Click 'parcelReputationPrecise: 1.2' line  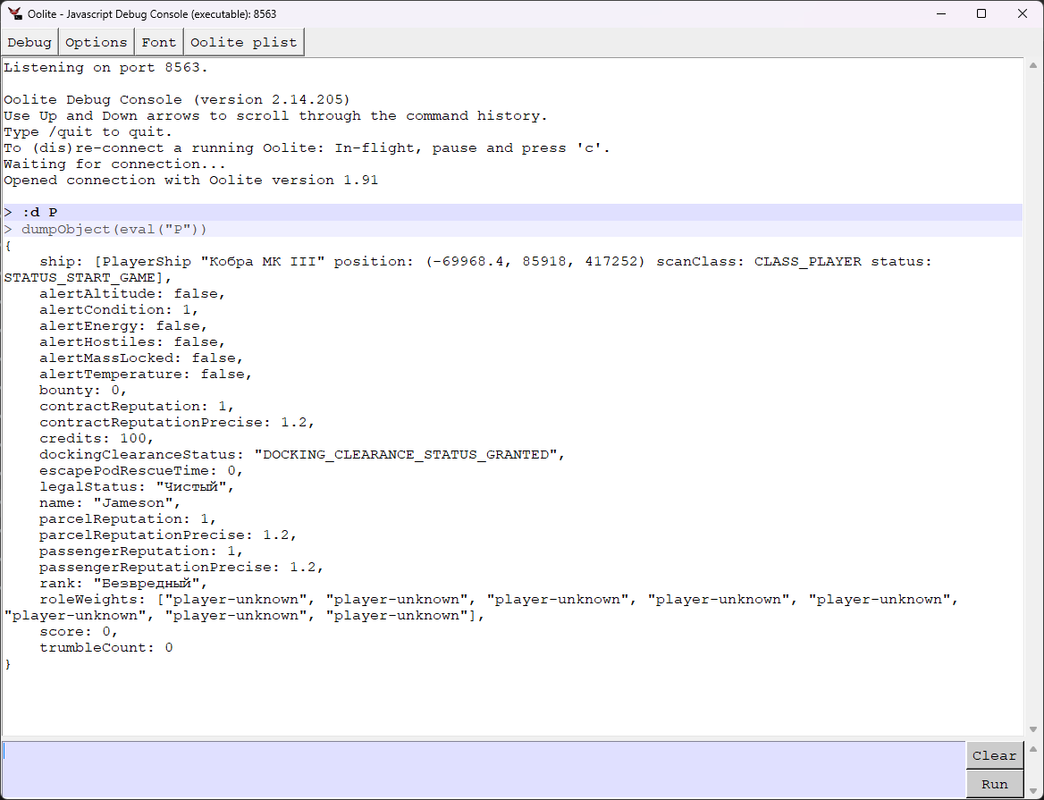[x=168, y=535]
